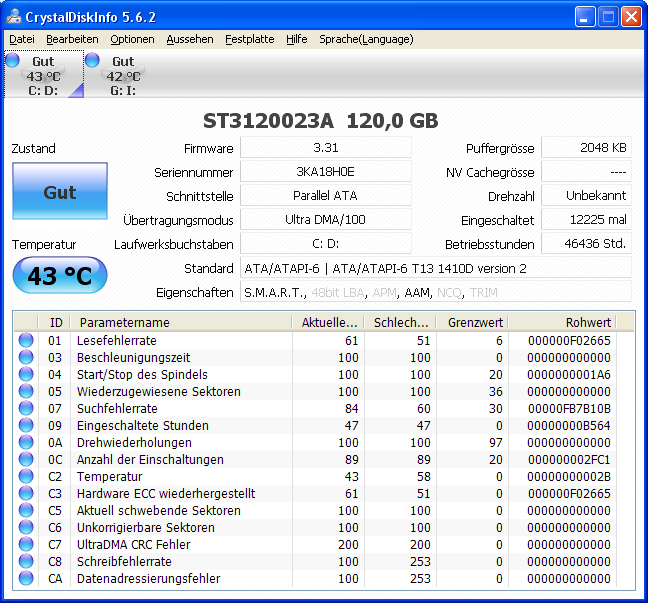Click status orb for Datenadressierungsfehler row

point(26,578)
